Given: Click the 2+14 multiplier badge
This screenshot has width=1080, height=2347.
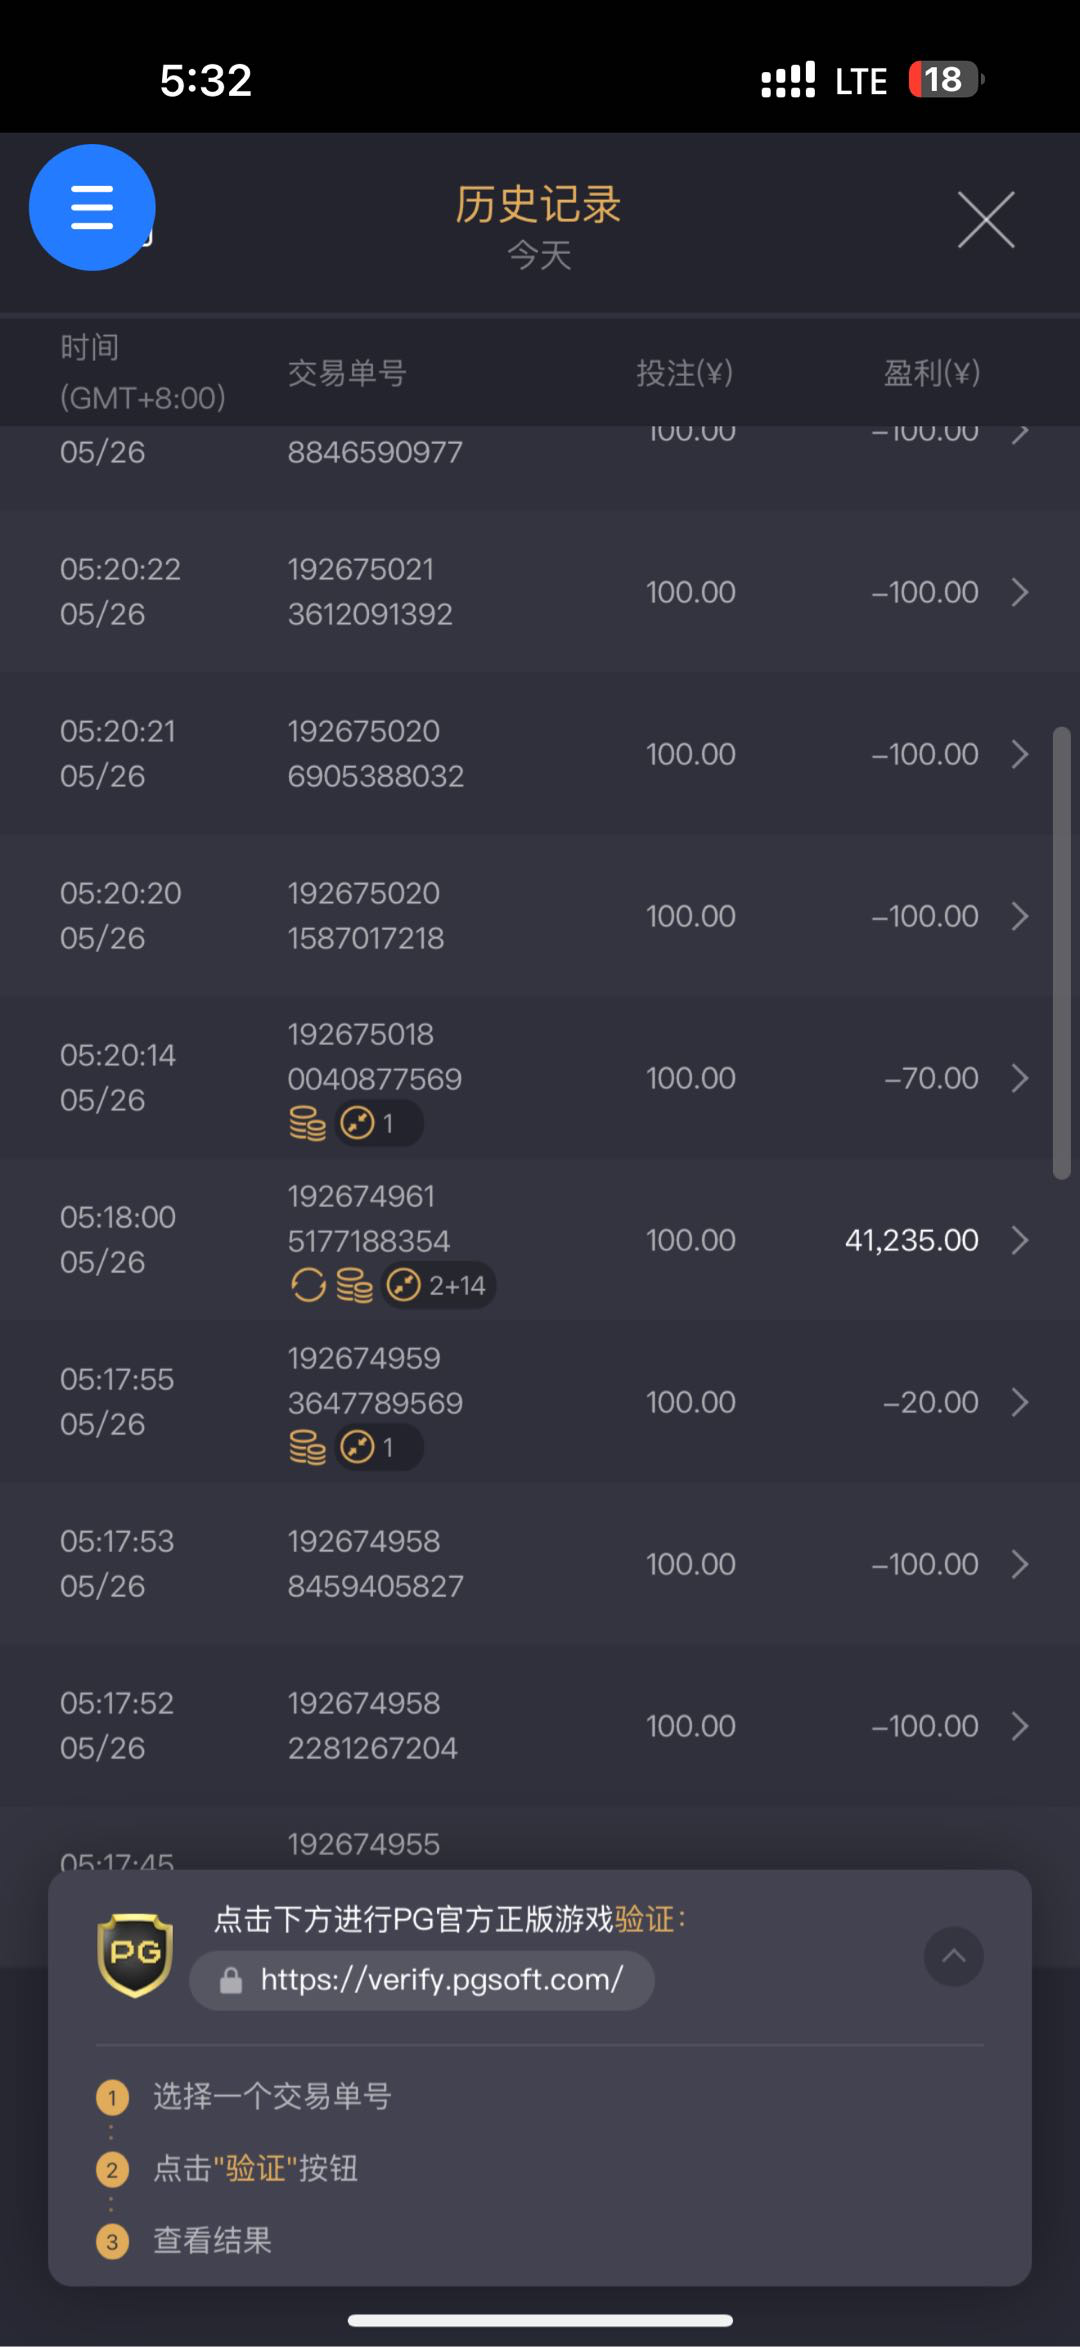Looking at the screenshot, I should [x=439, y=1285].
